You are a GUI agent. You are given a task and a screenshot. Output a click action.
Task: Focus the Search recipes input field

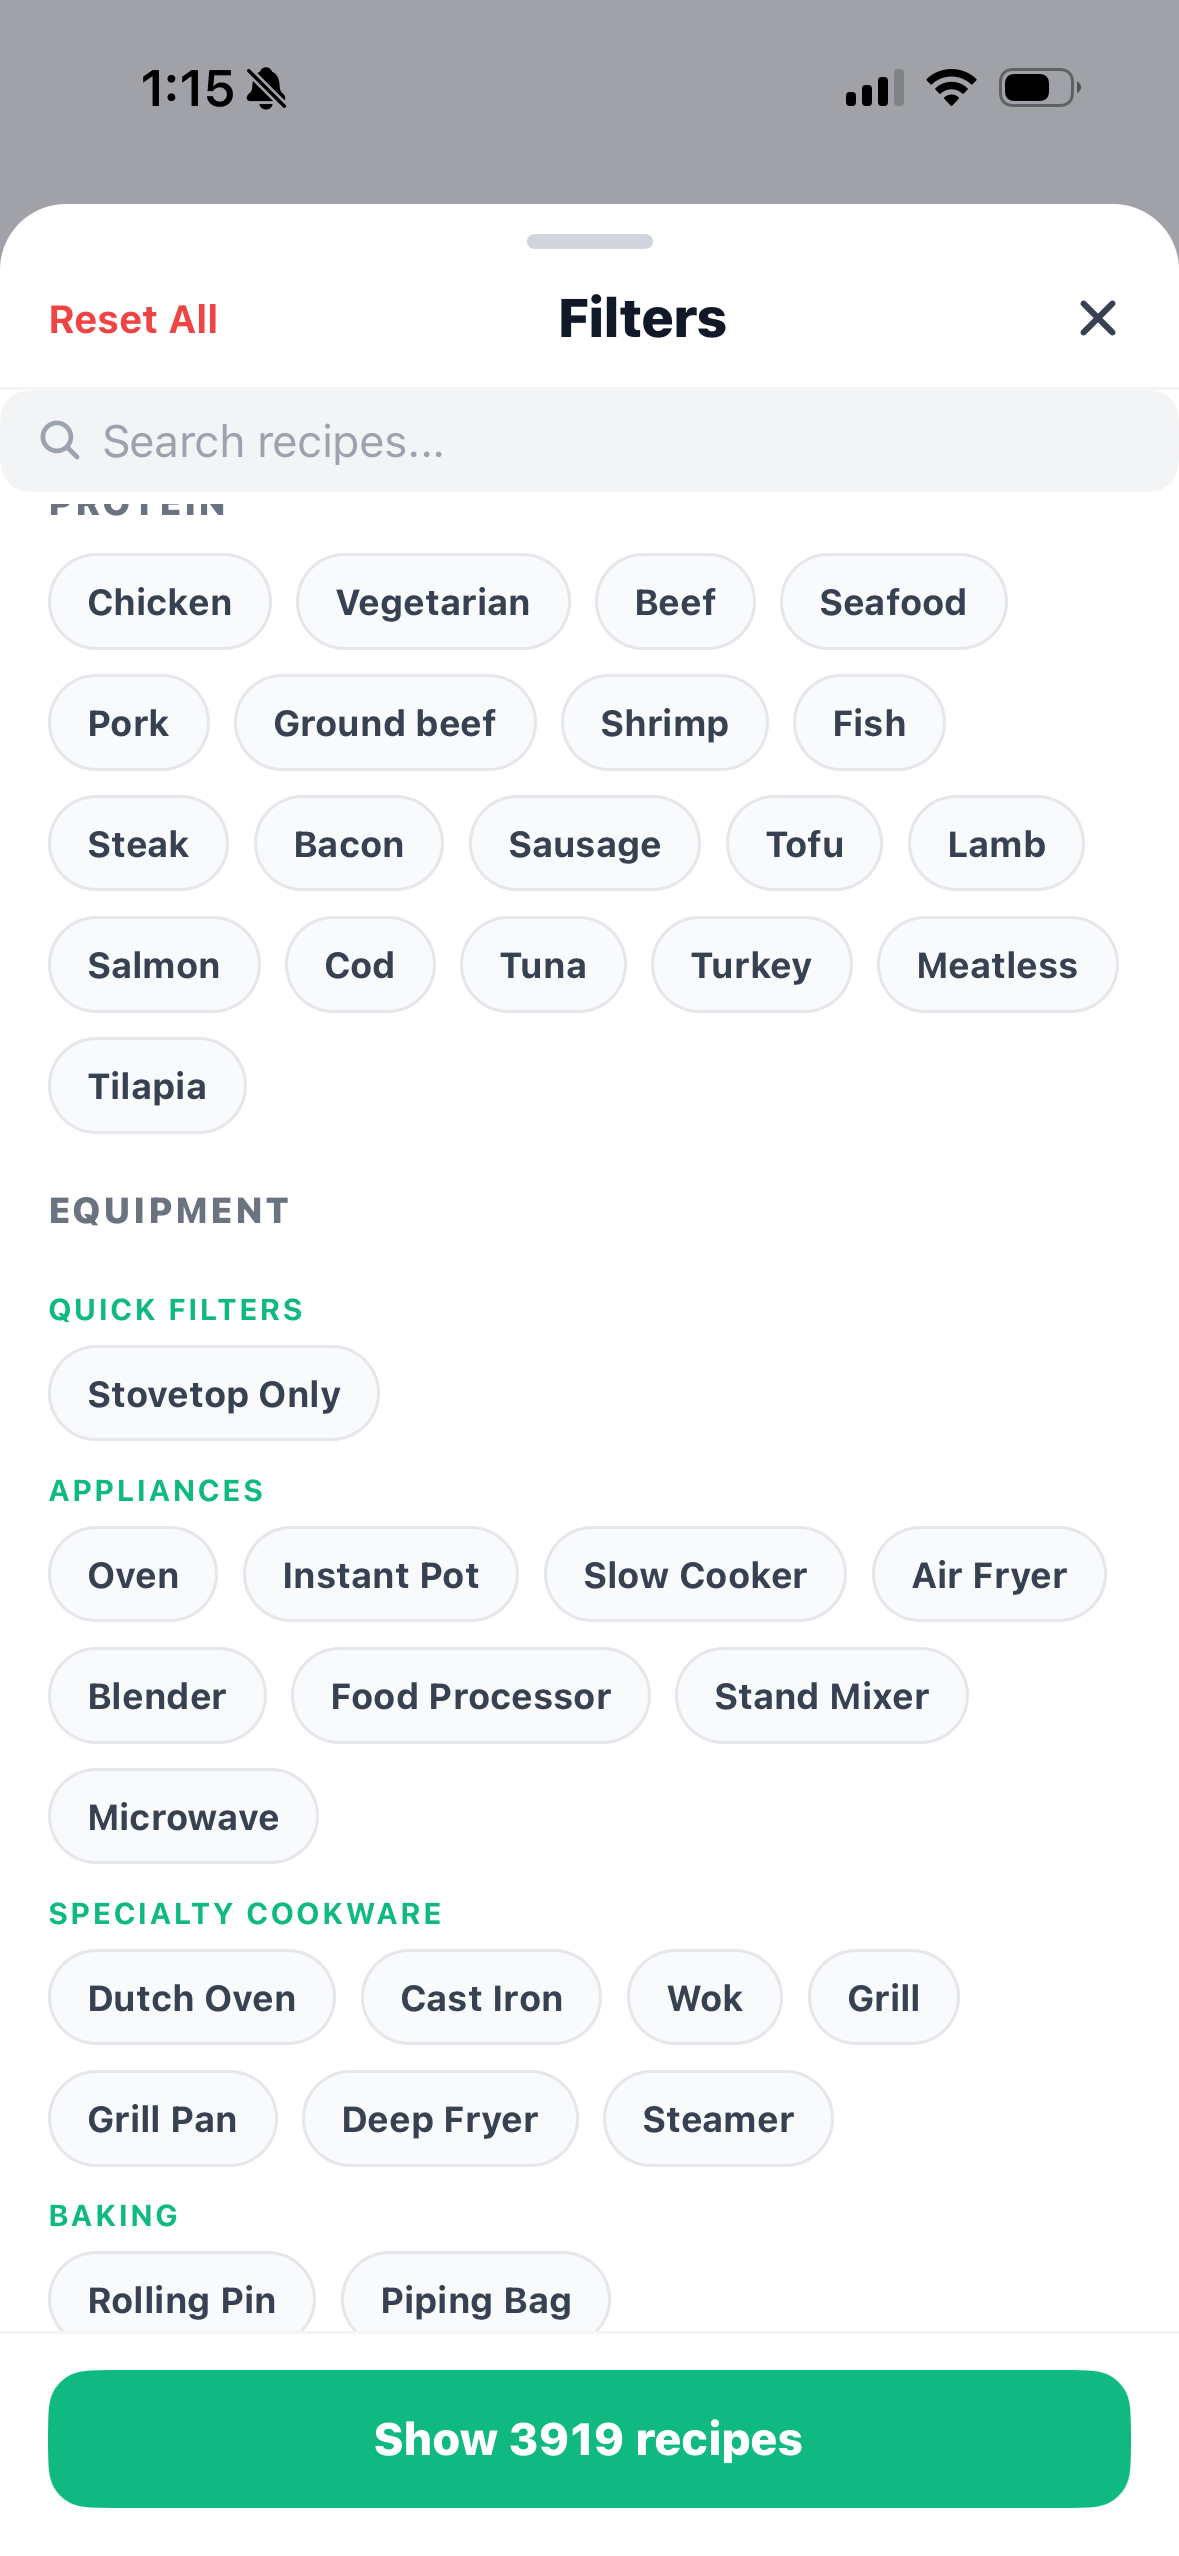tap(620, 441)
